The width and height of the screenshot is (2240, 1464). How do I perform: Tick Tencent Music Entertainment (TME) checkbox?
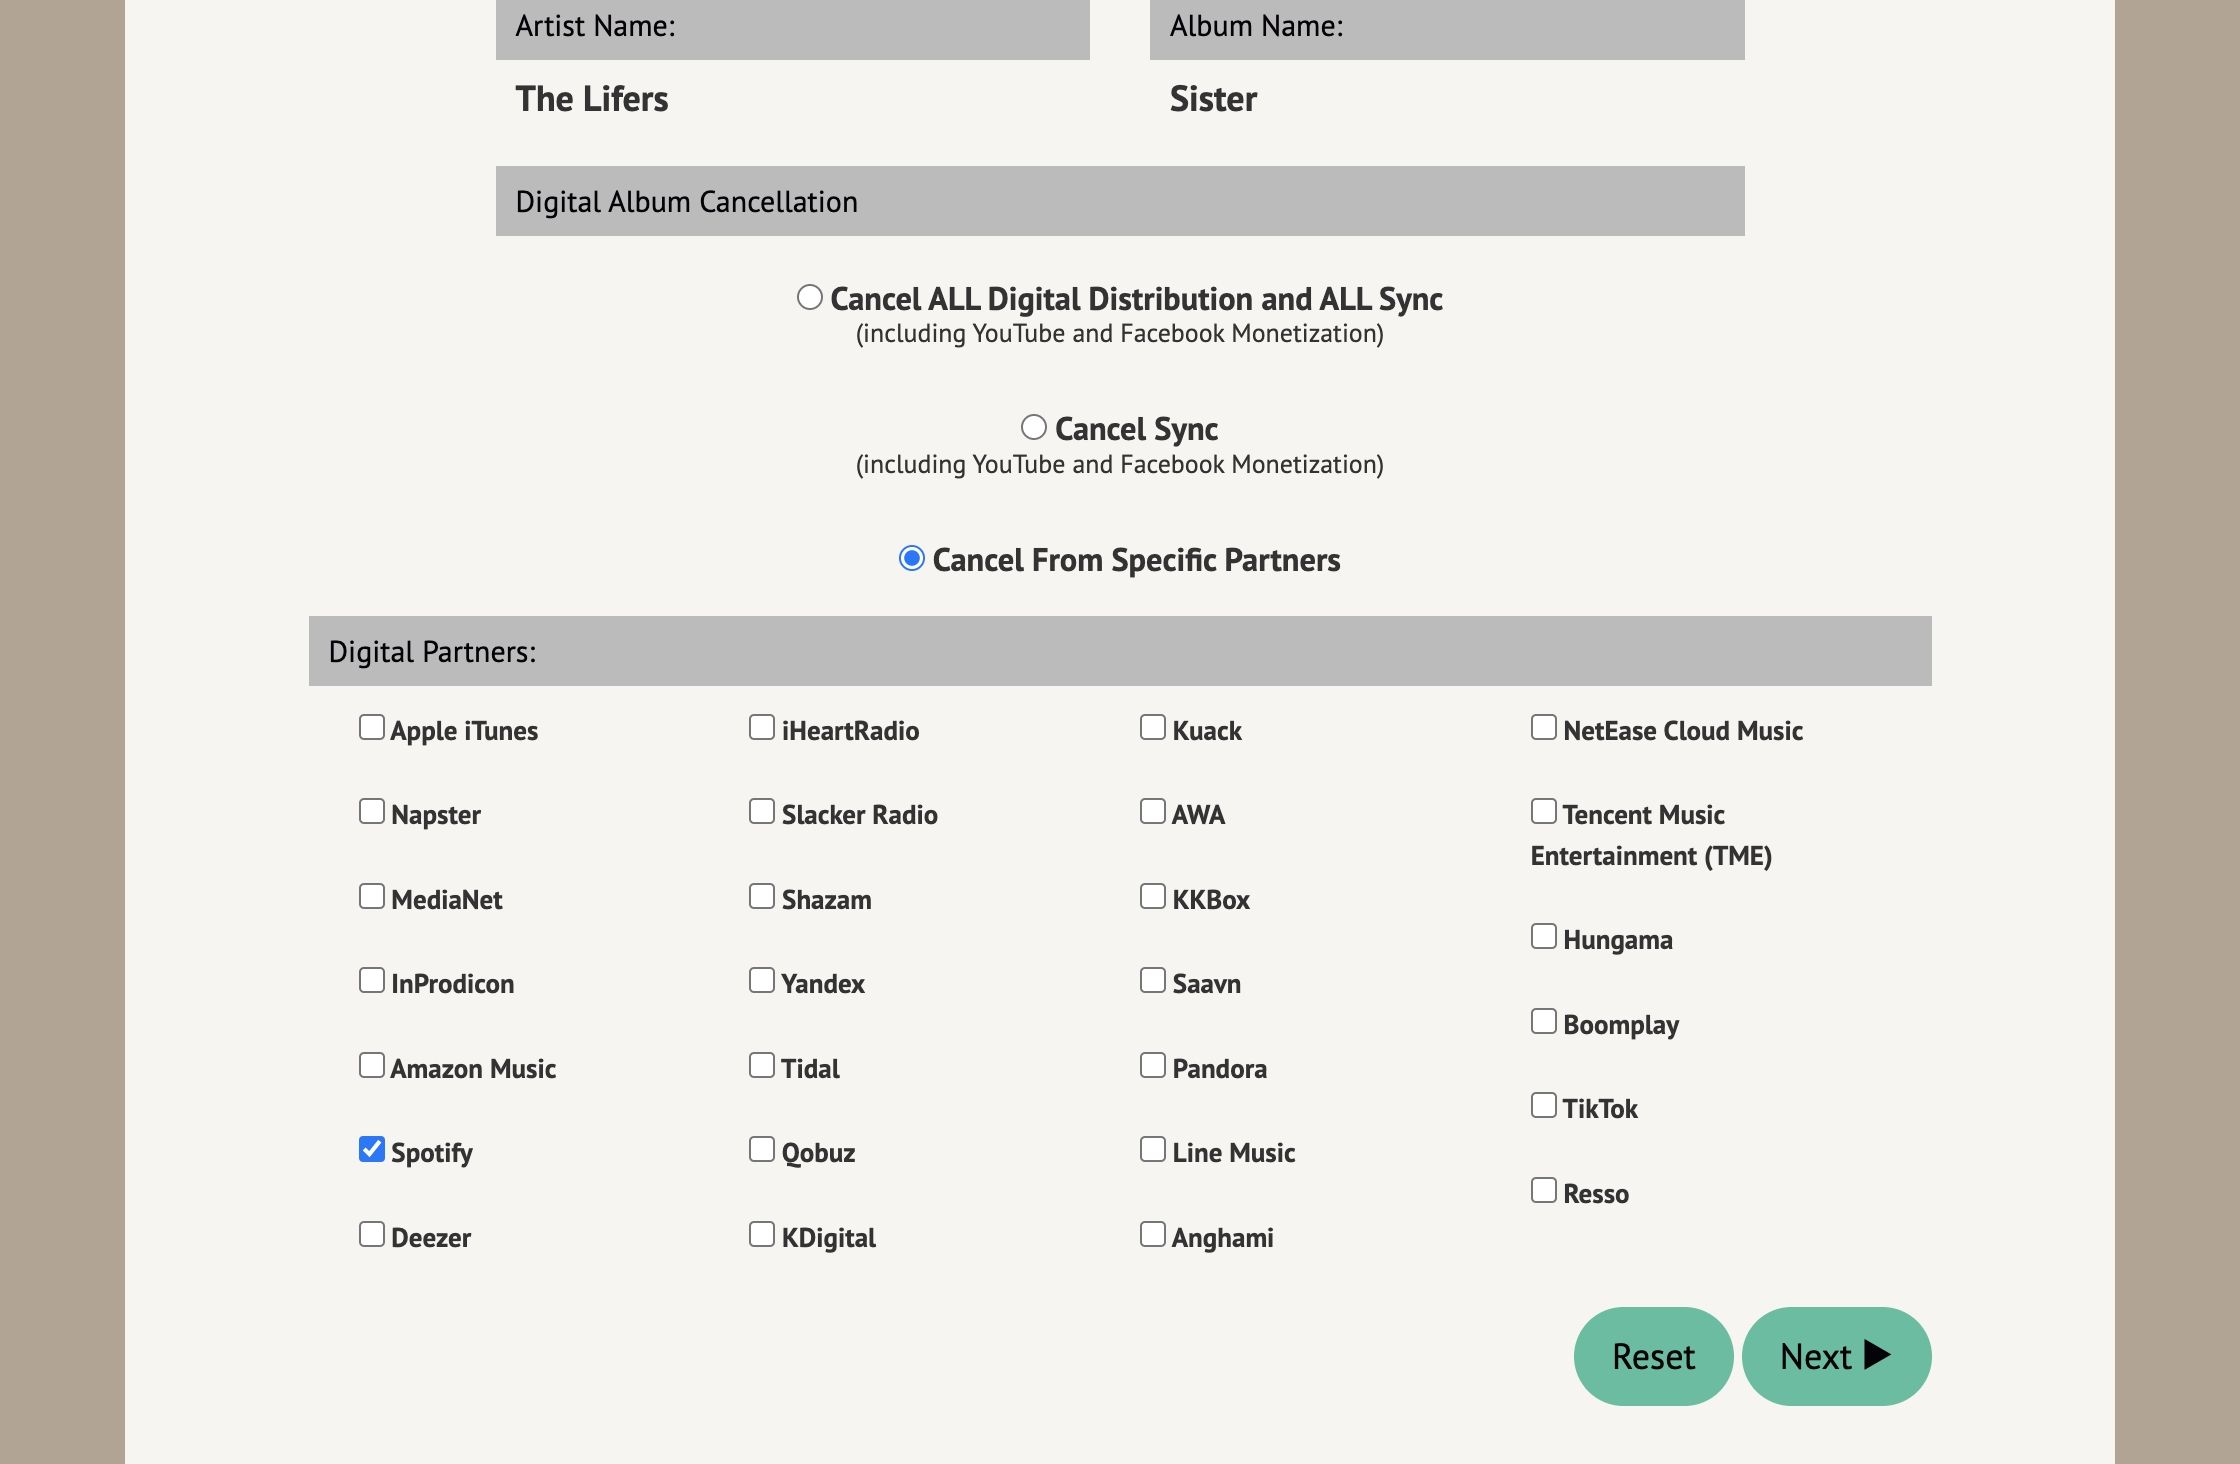[1544, 811]
